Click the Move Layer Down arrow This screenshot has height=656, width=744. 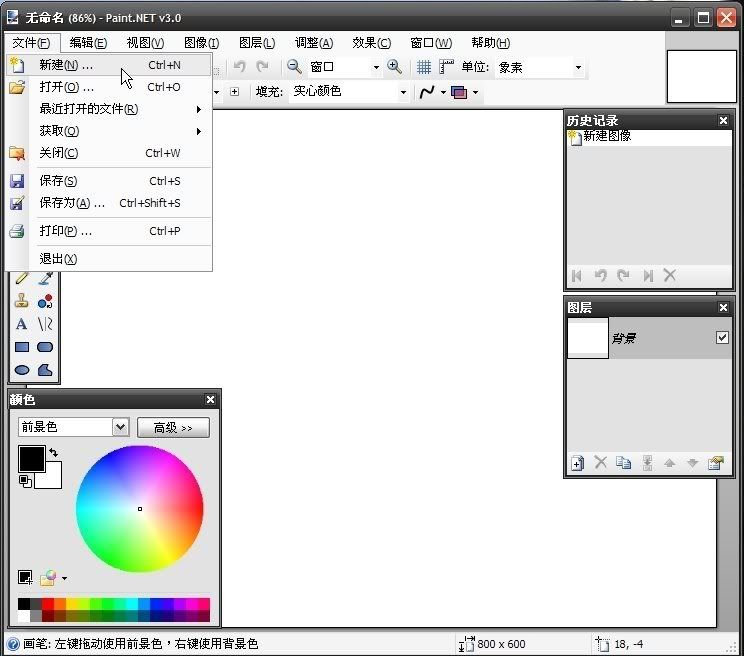(x=692, y=463)
